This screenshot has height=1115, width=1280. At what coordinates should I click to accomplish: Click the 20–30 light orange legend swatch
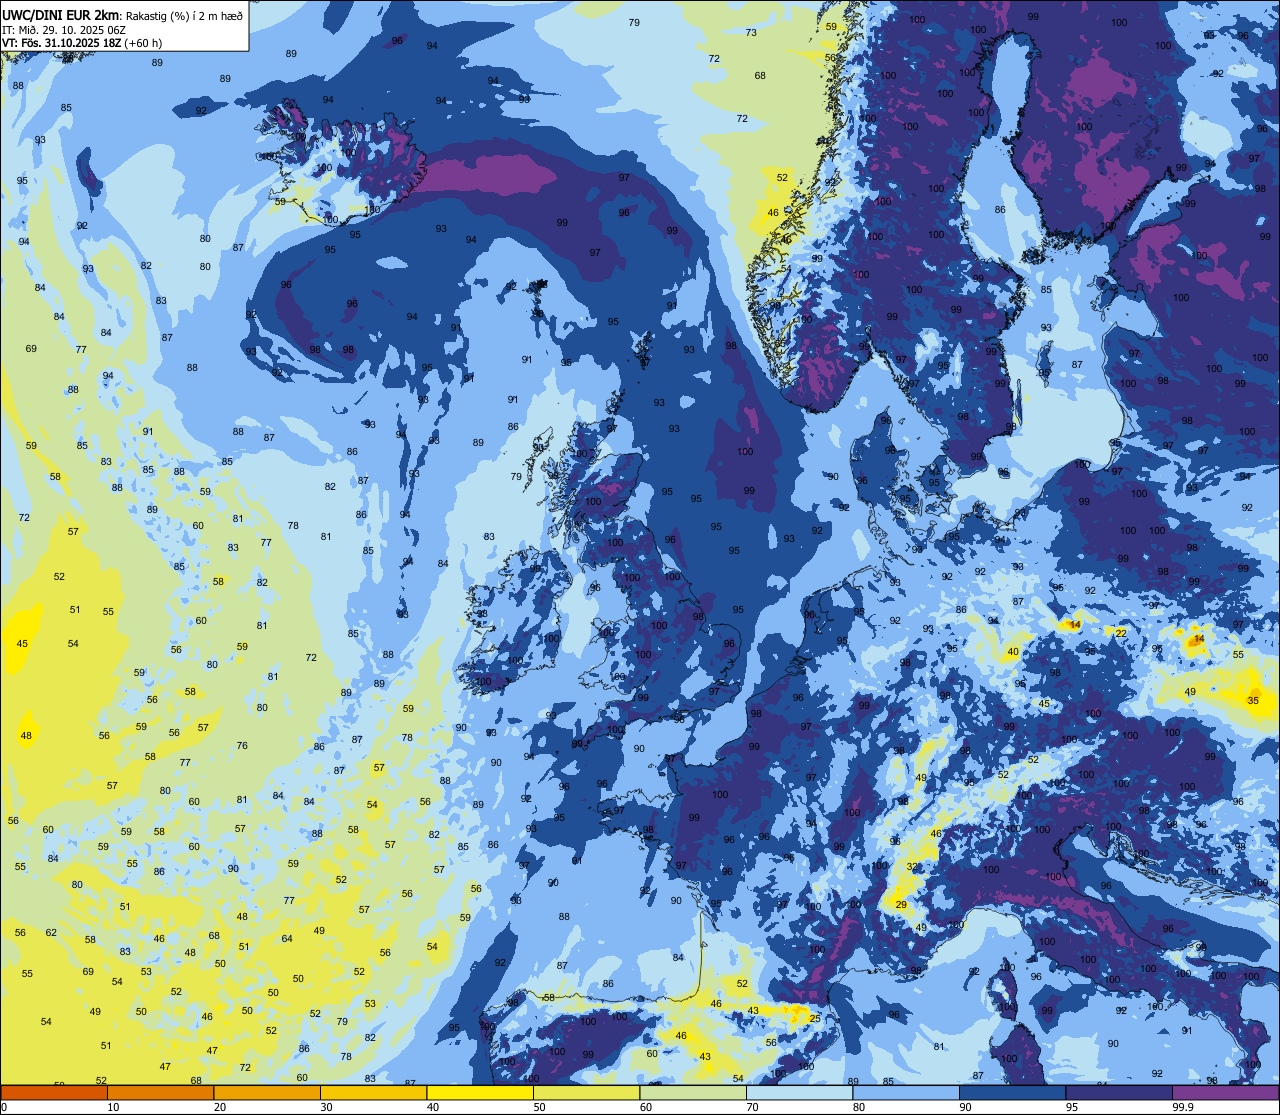(267, 1092)
